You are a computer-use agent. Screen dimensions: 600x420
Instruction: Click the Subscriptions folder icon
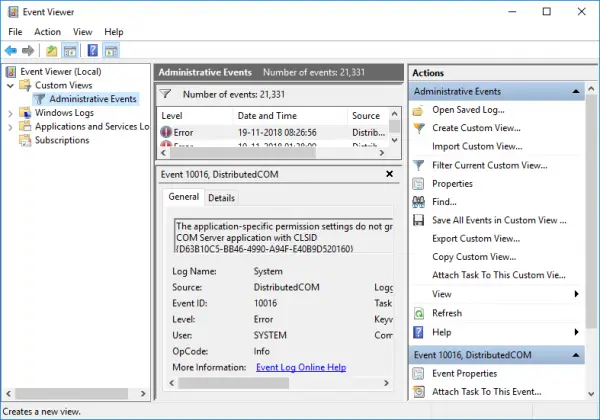point(25,140)
